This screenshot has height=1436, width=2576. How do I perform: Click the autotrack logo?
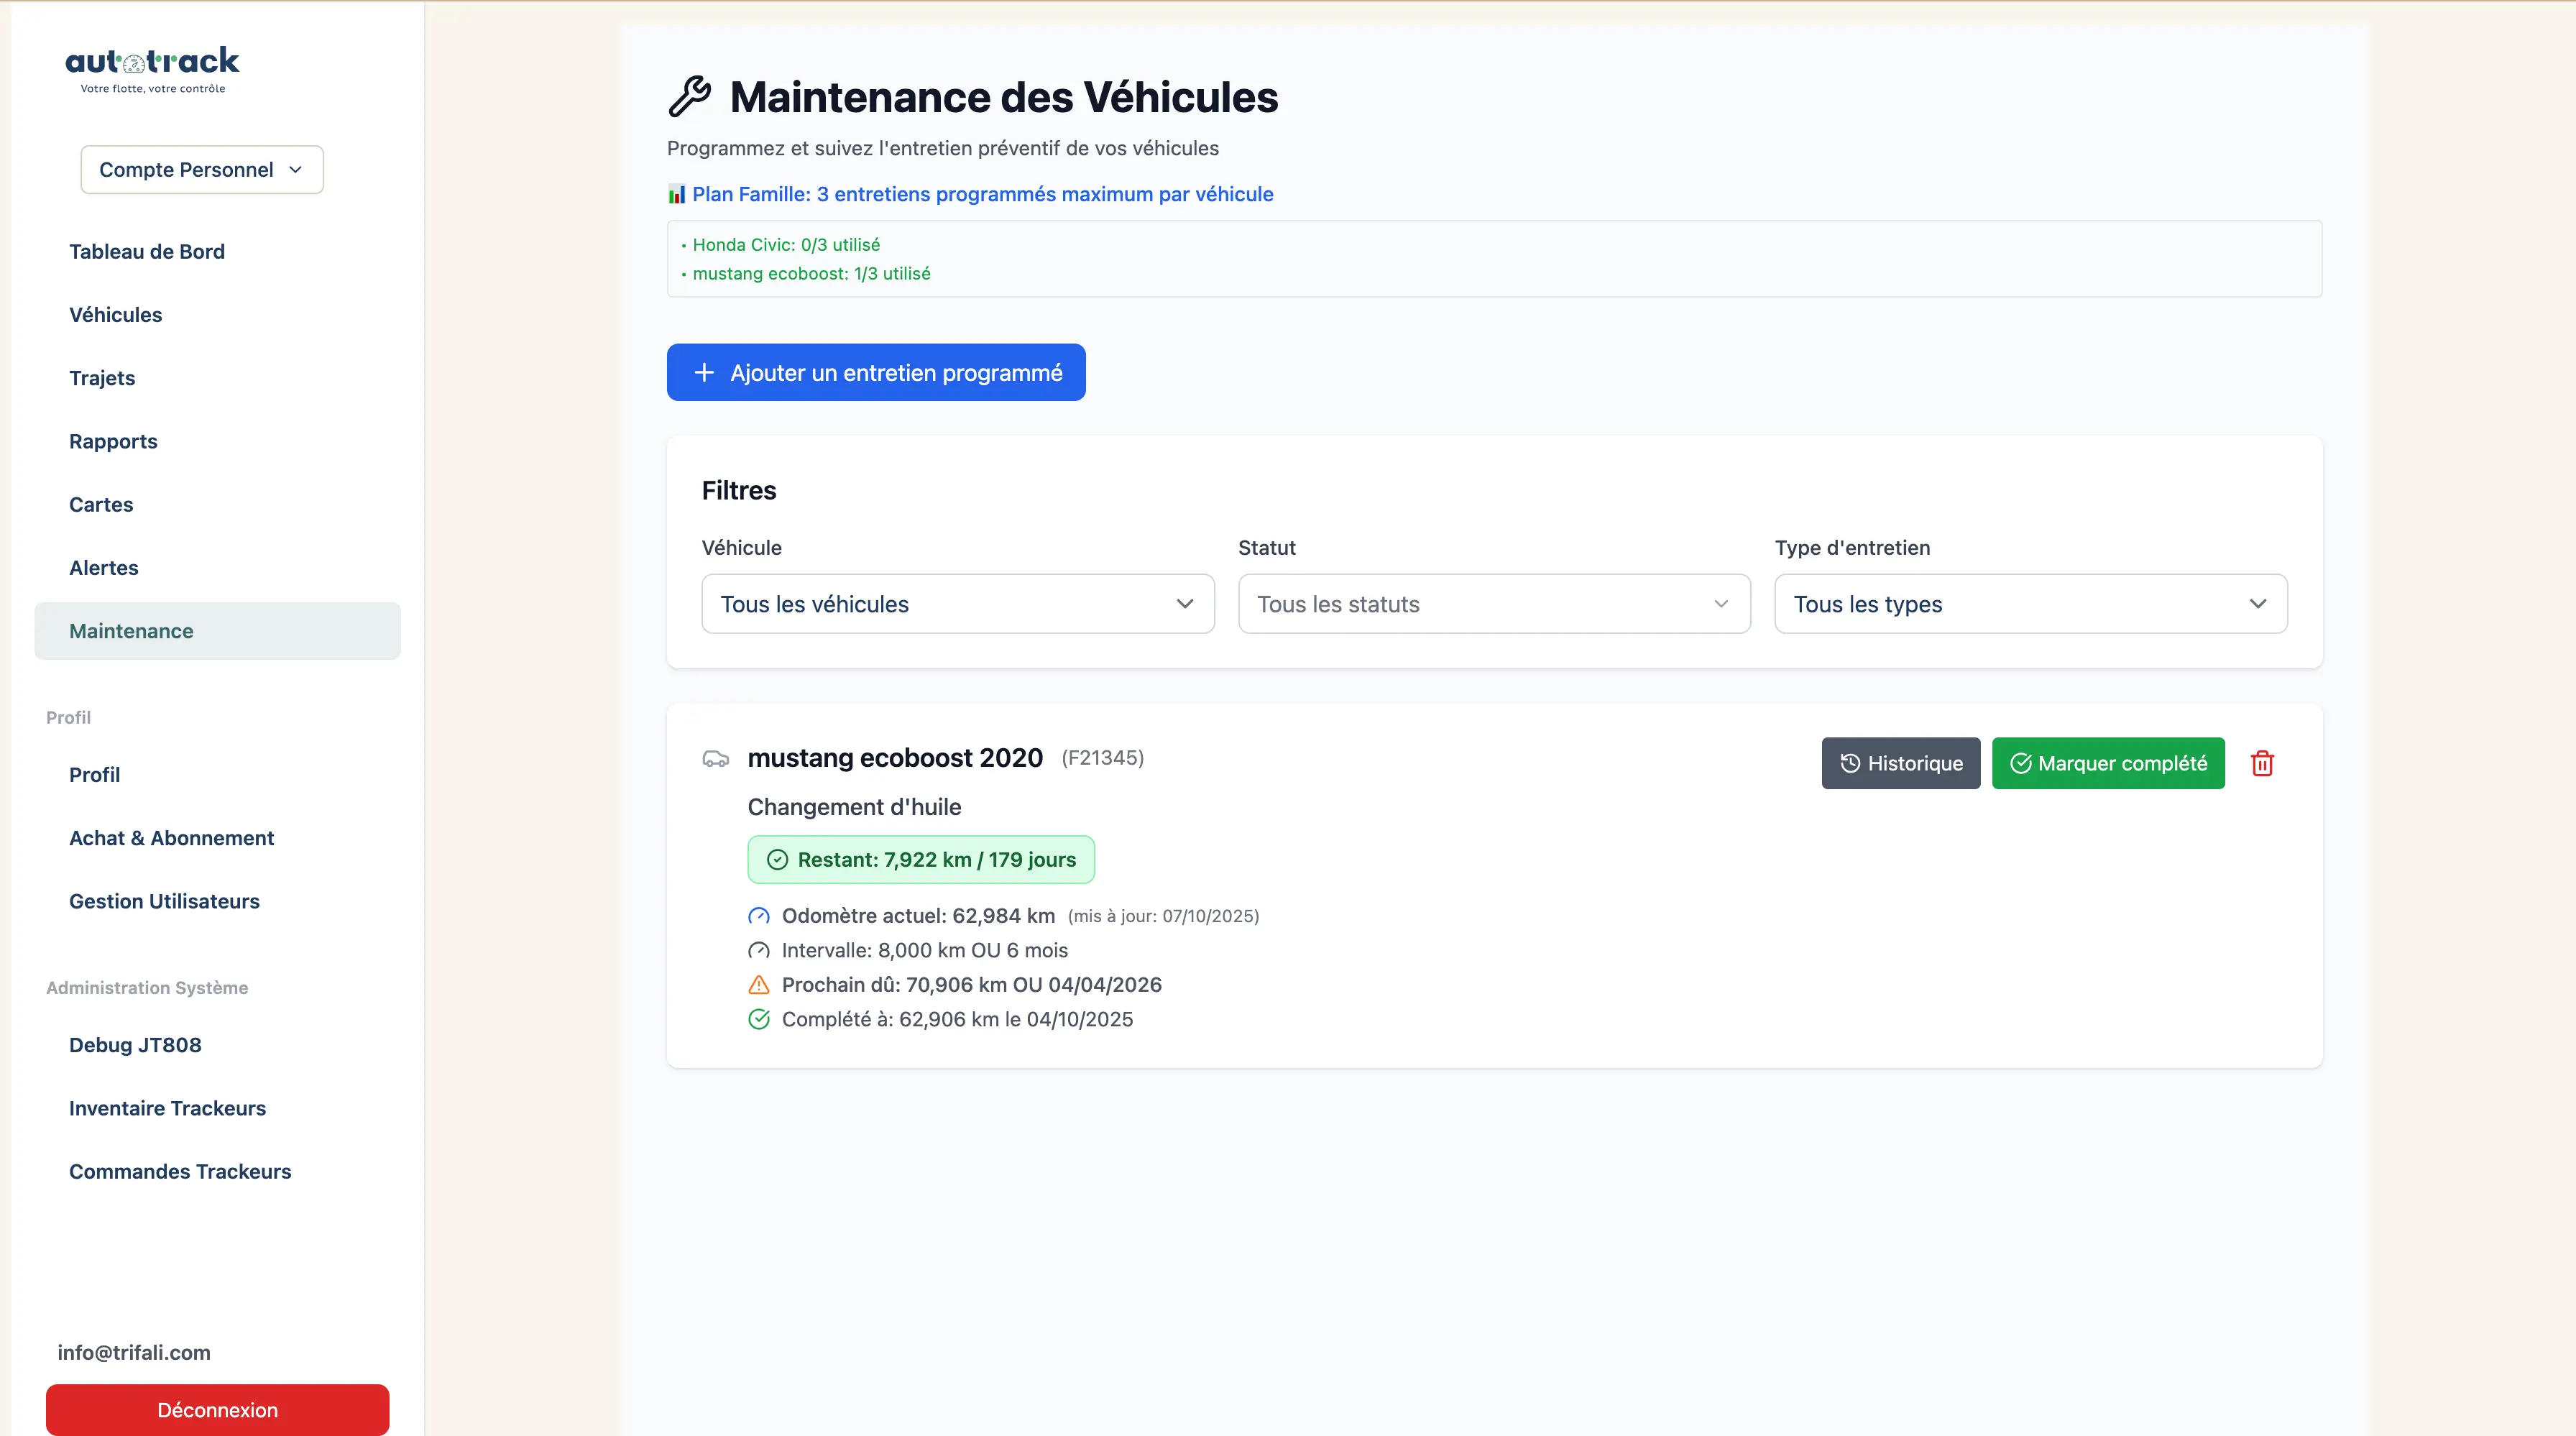pyautogui.click(x=152, y=70)
